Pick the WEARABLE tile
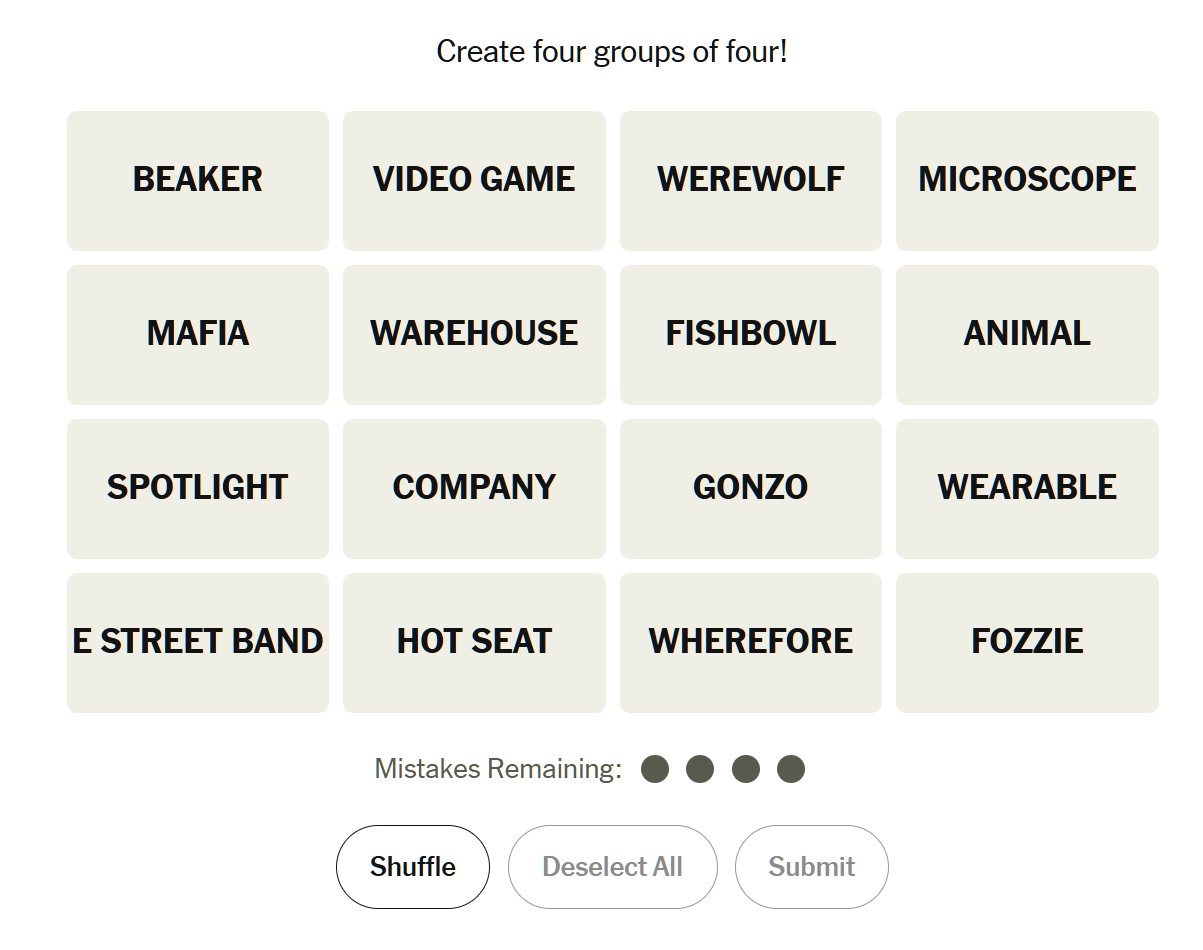Viewport: 1203px width, 950px height. [1027, 488]
